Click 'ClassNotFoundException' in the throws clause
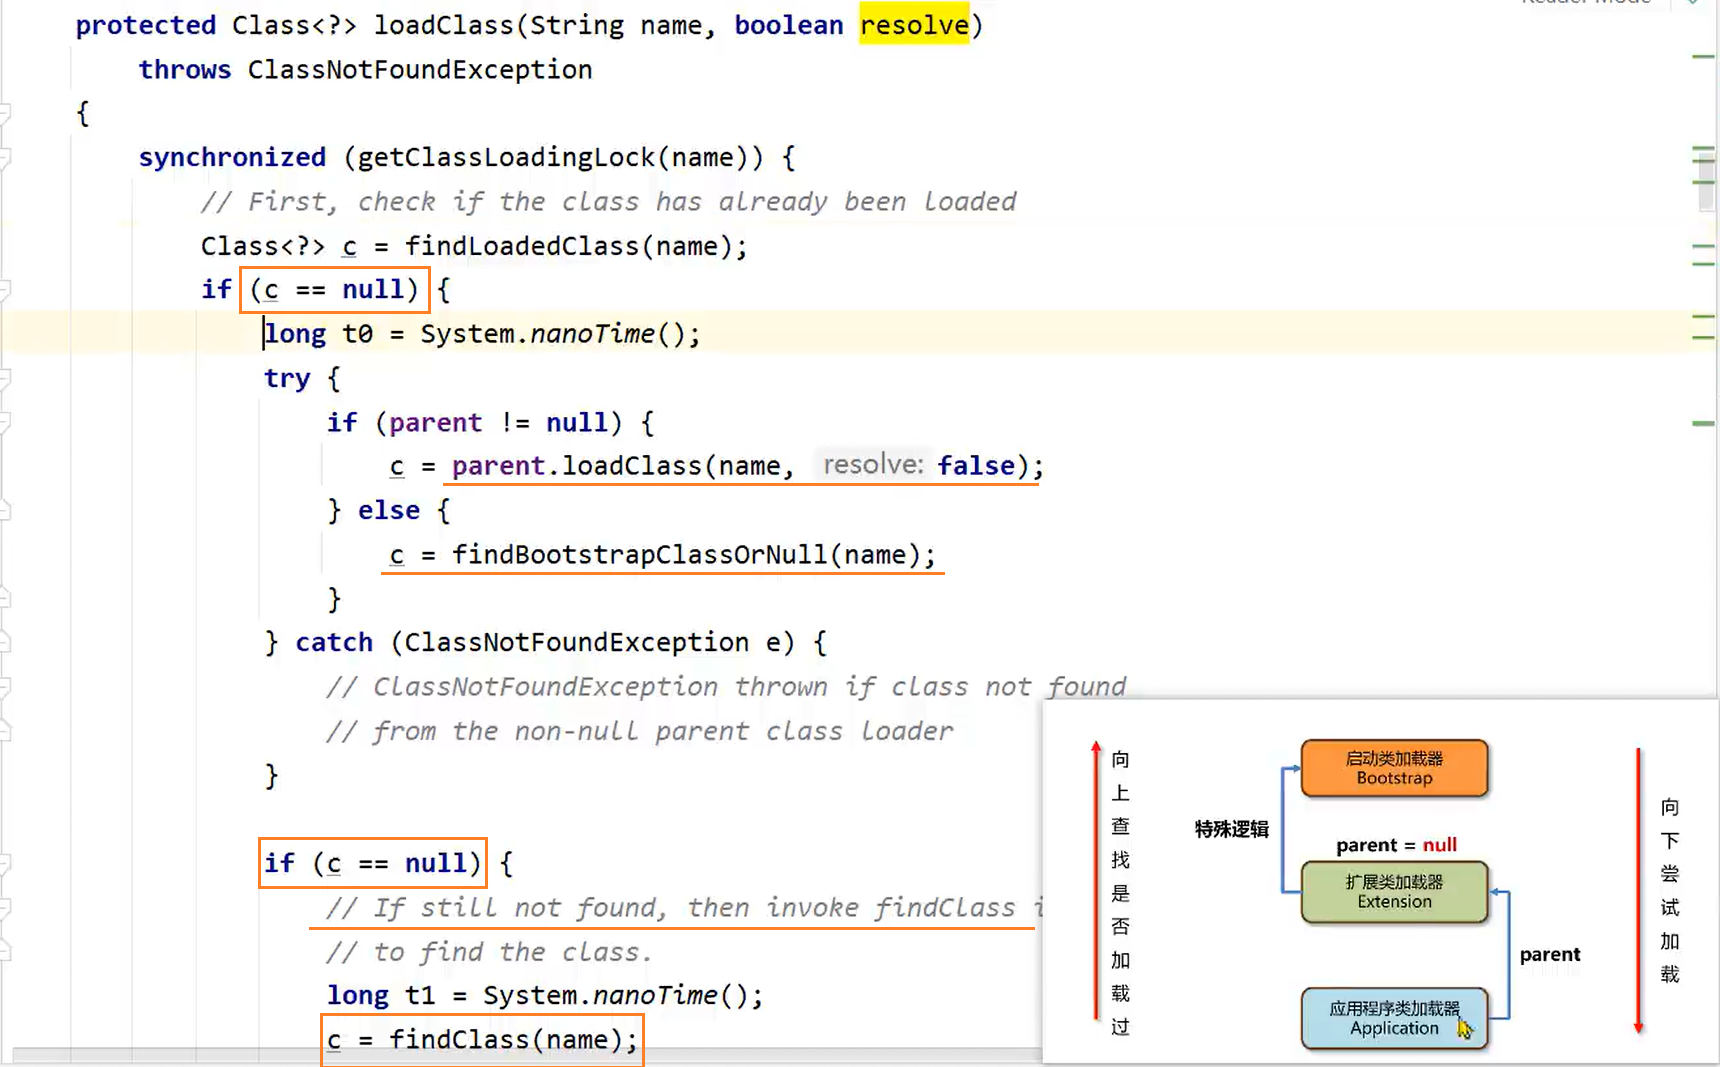The height and width of the screenshot is (1067, 1720). (x=420, y=70)
